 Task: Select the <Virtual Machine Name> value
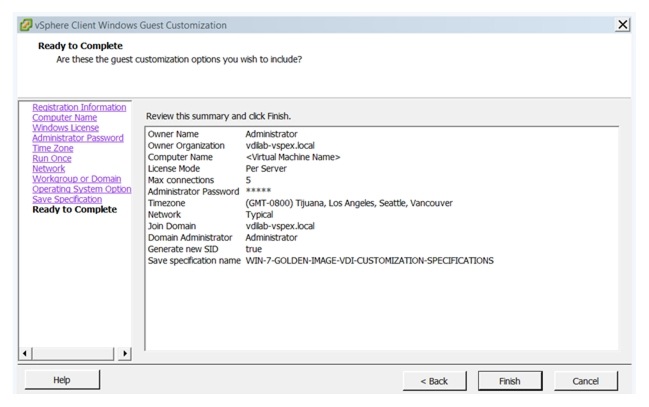[293, 157]
